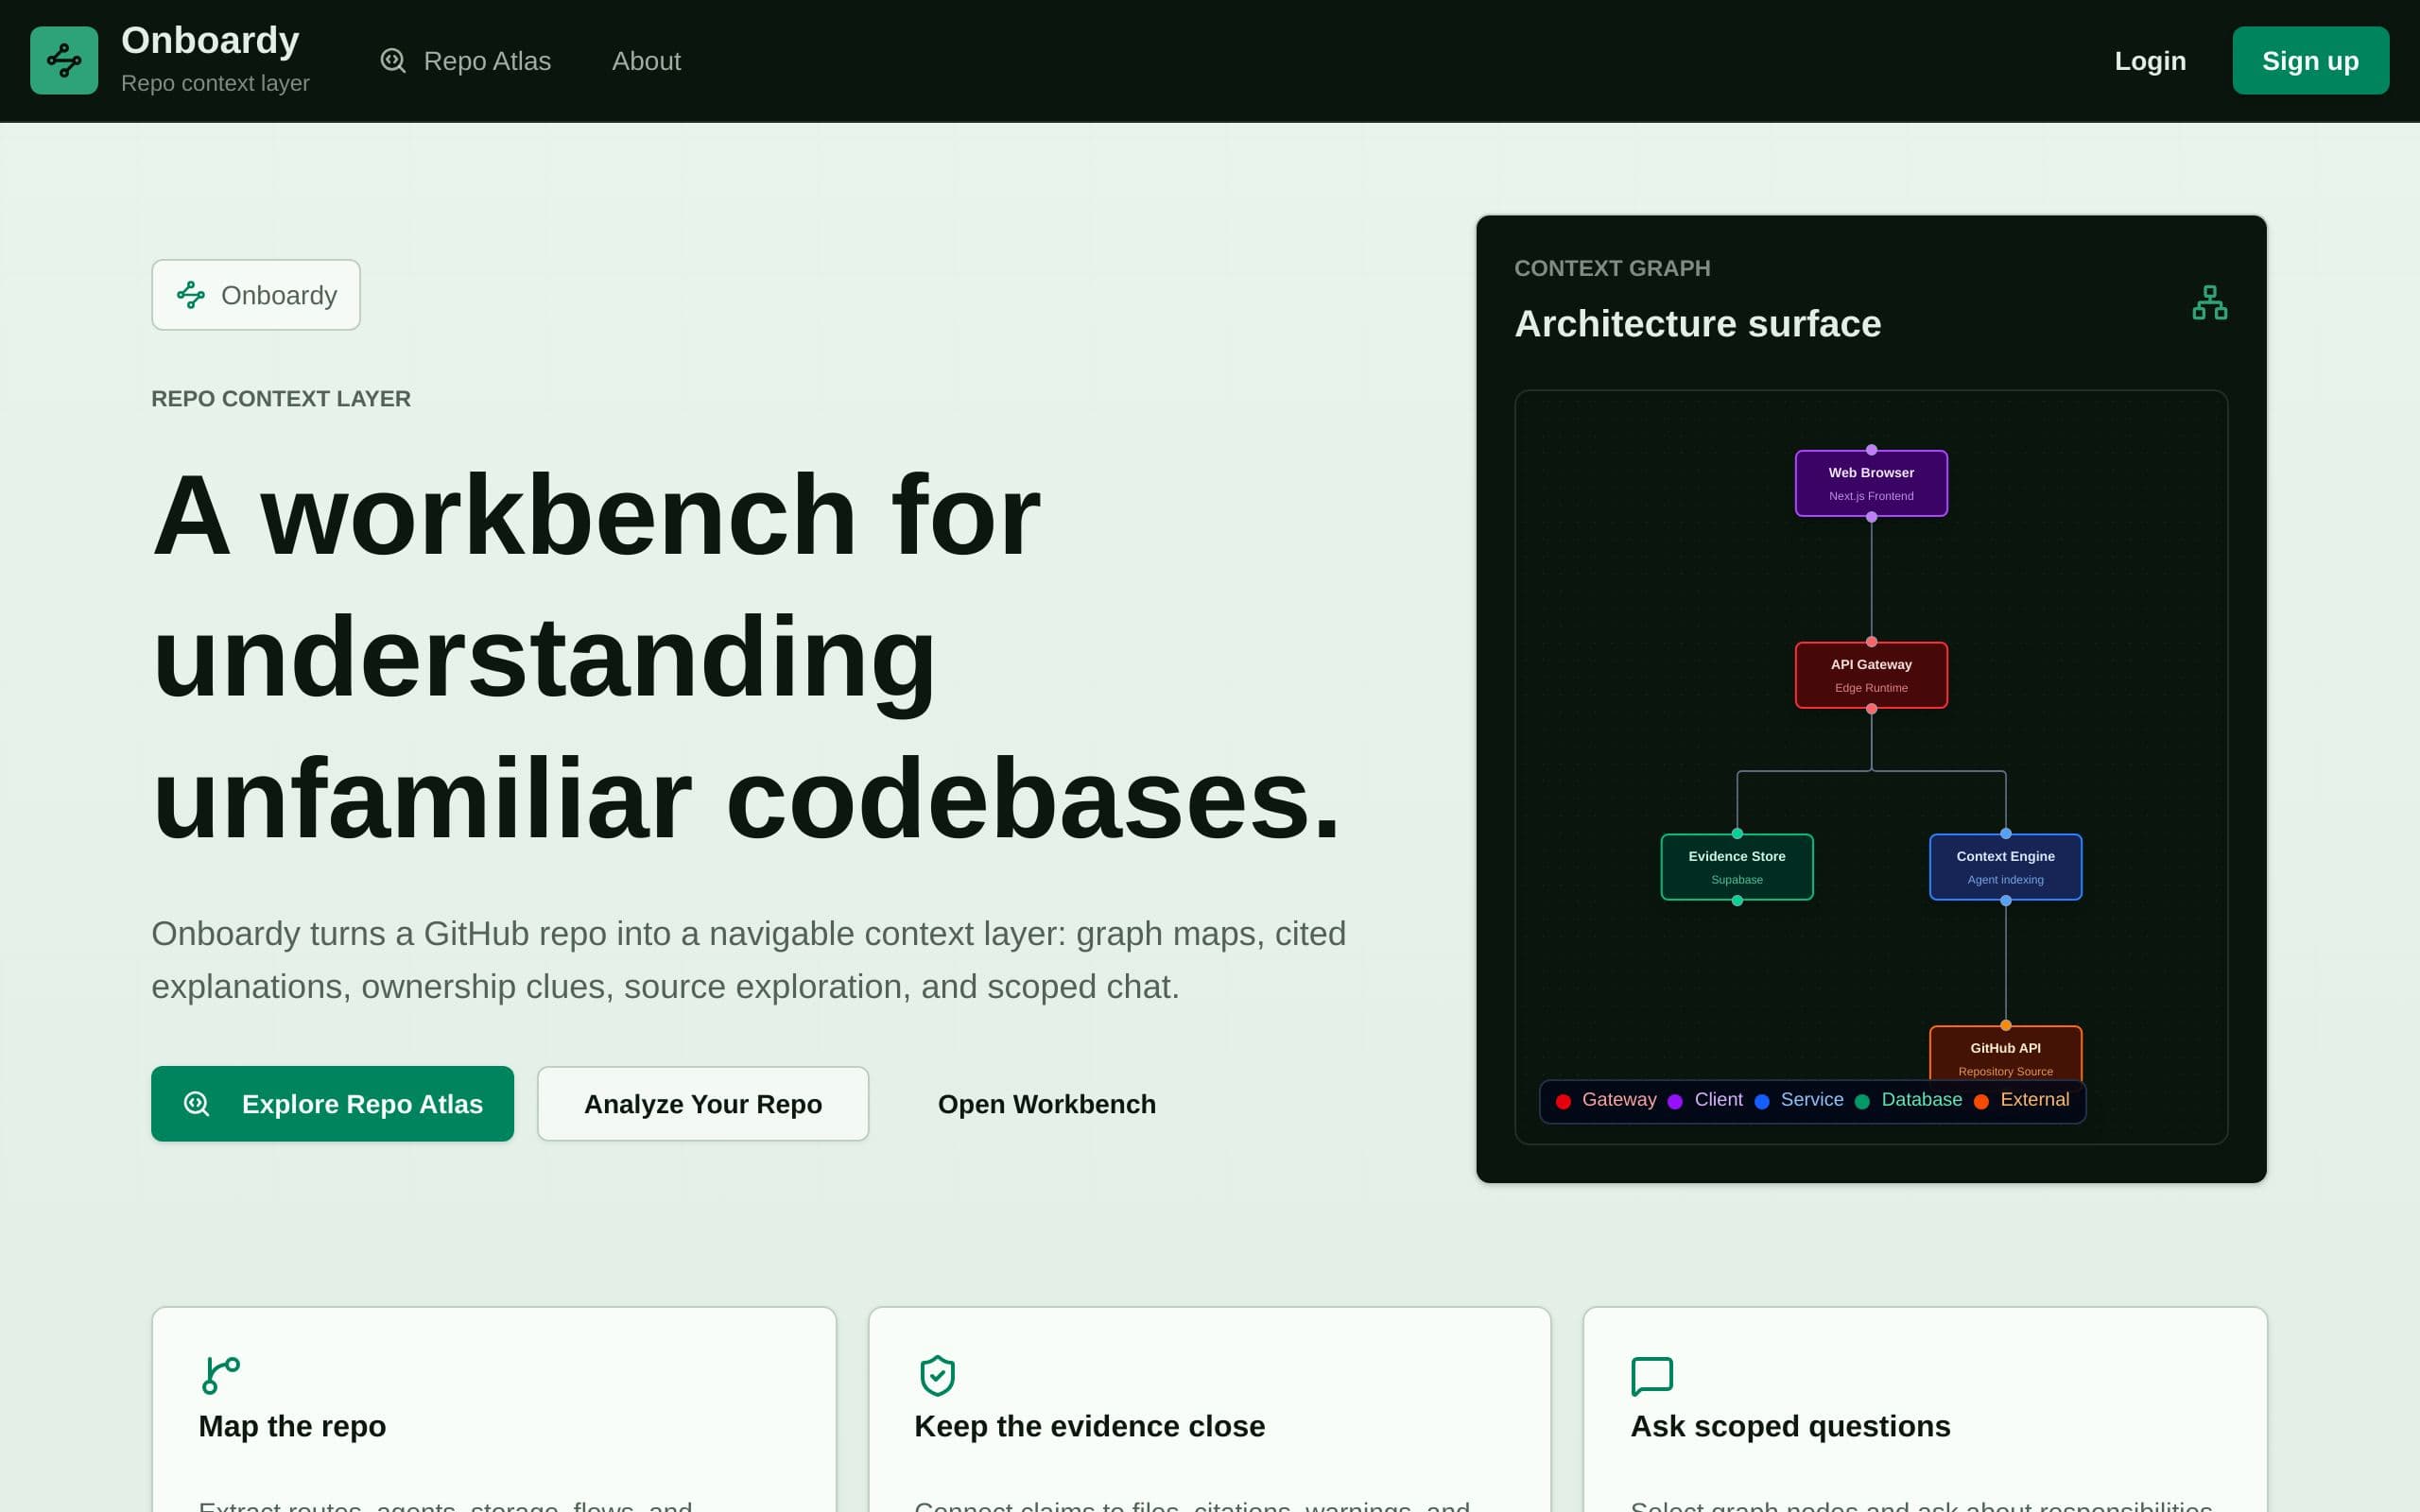Screen dimensions: 2420x1512
Task: Click the 'External' legend label
Action: (x=2034, y=1099)
